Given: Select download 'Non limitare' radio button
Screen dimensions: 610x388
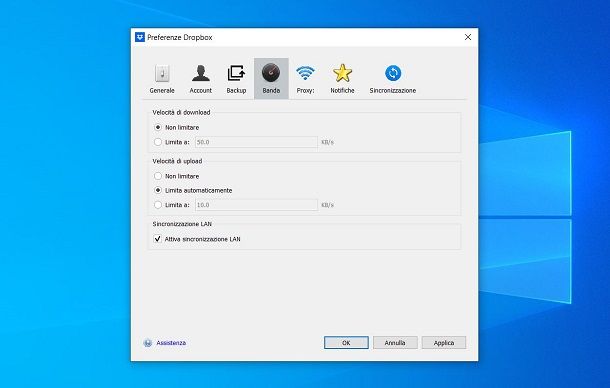Looking at the screenshot, I should point(158,127).
